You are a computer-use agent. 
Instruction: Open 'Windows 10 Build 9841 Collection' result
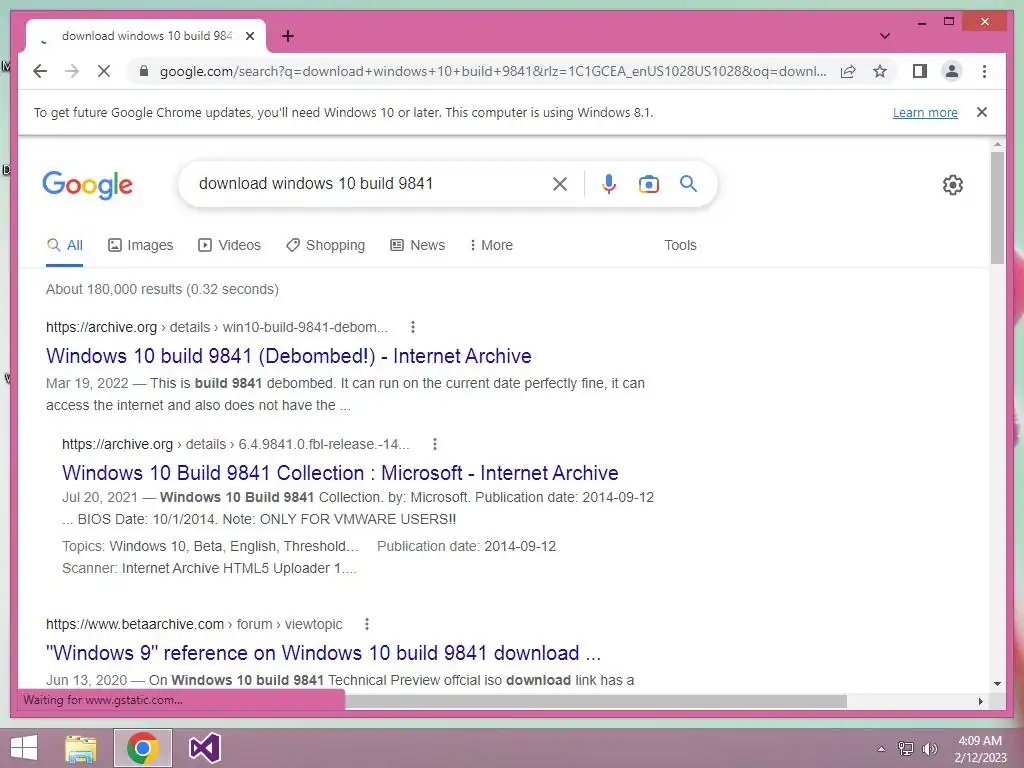[340, 473]
